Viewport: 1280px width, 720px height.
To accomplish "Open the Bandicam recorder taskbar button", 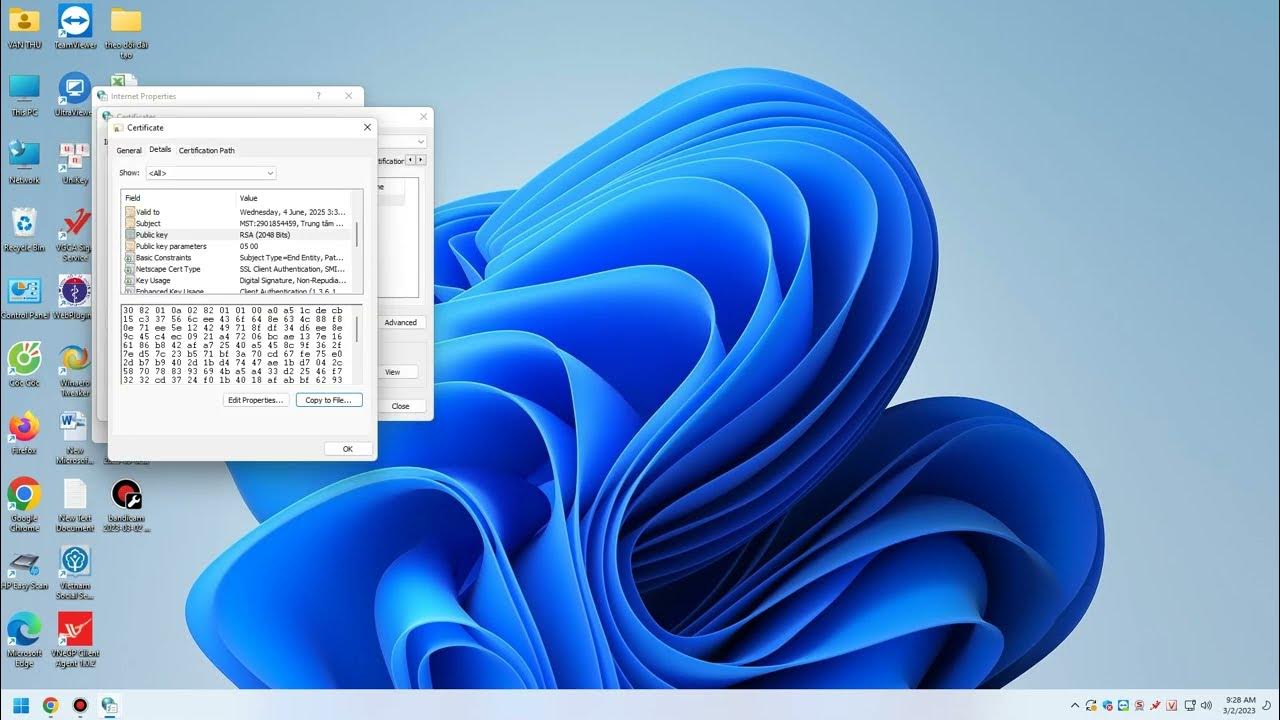I will pyautogui.click(x=80, y=705).
